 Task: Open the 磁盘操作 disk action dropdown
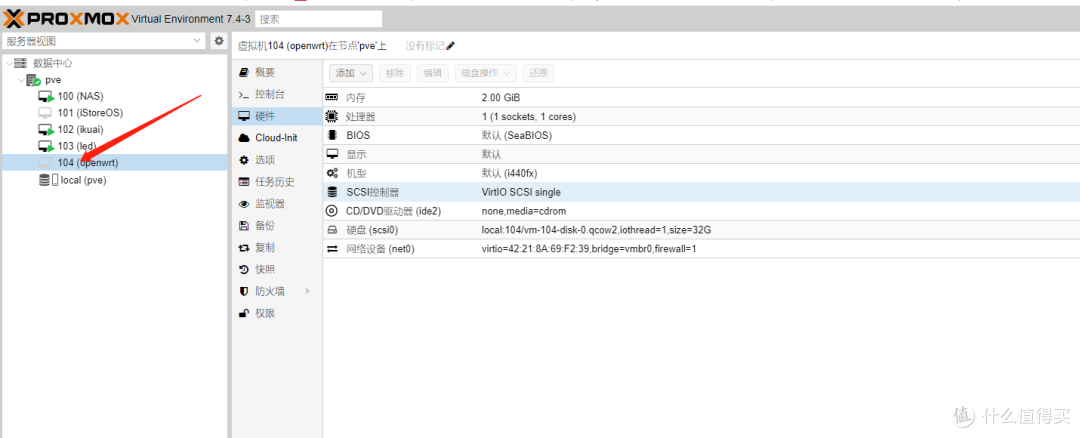486,73
